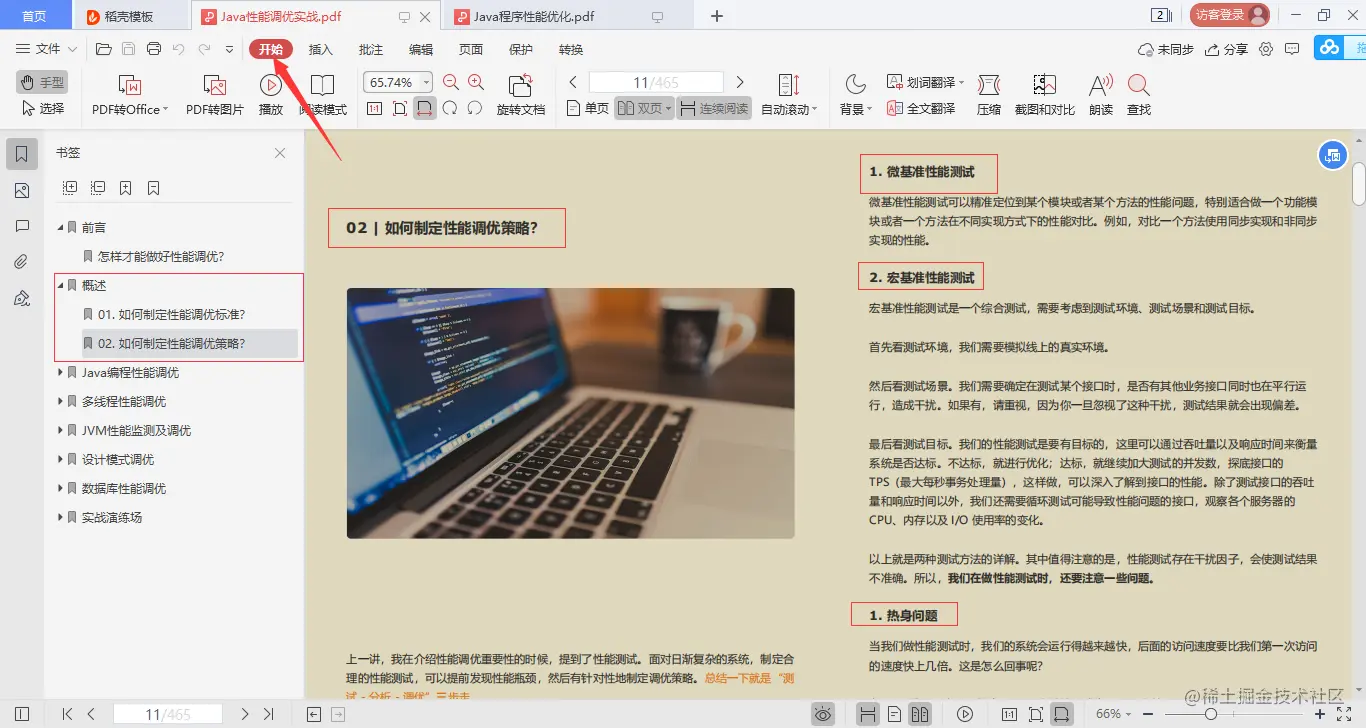The width and height of the screenshot is (1366, 728).
Task: Open the zoom percentage dropdown
Action: pos(424,81)
